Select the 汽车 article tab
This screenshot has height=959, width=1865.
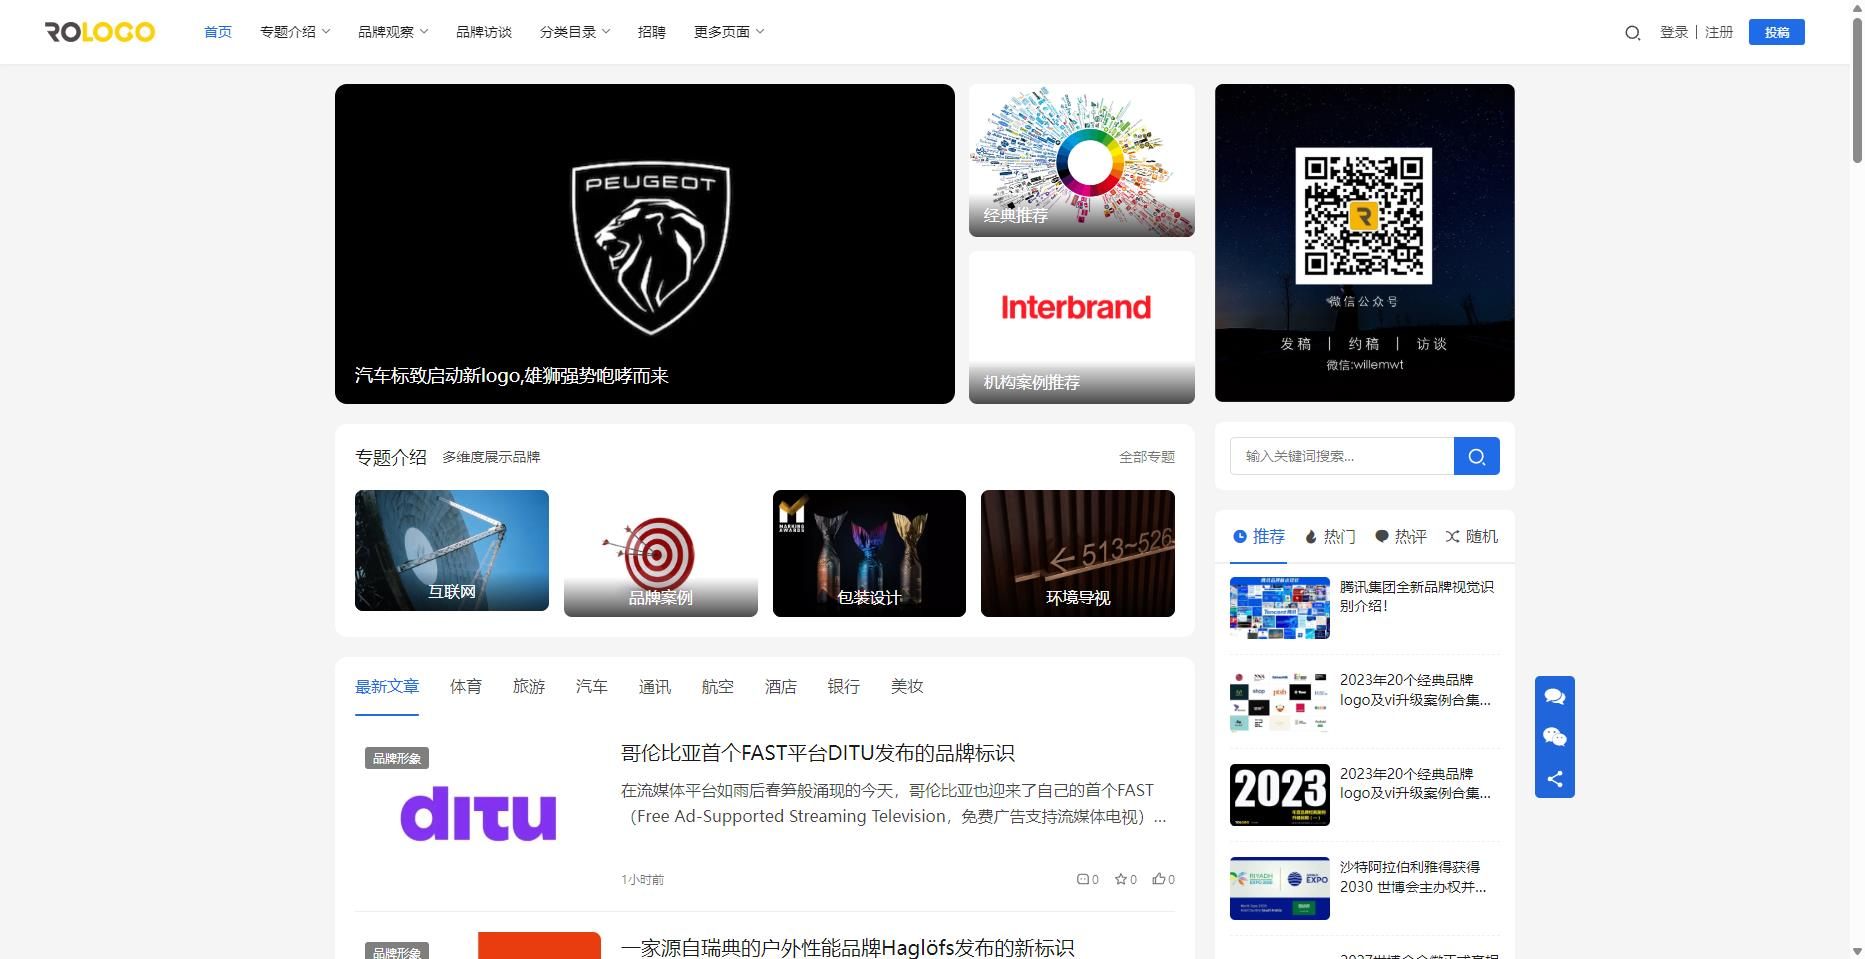coord(592,687)
